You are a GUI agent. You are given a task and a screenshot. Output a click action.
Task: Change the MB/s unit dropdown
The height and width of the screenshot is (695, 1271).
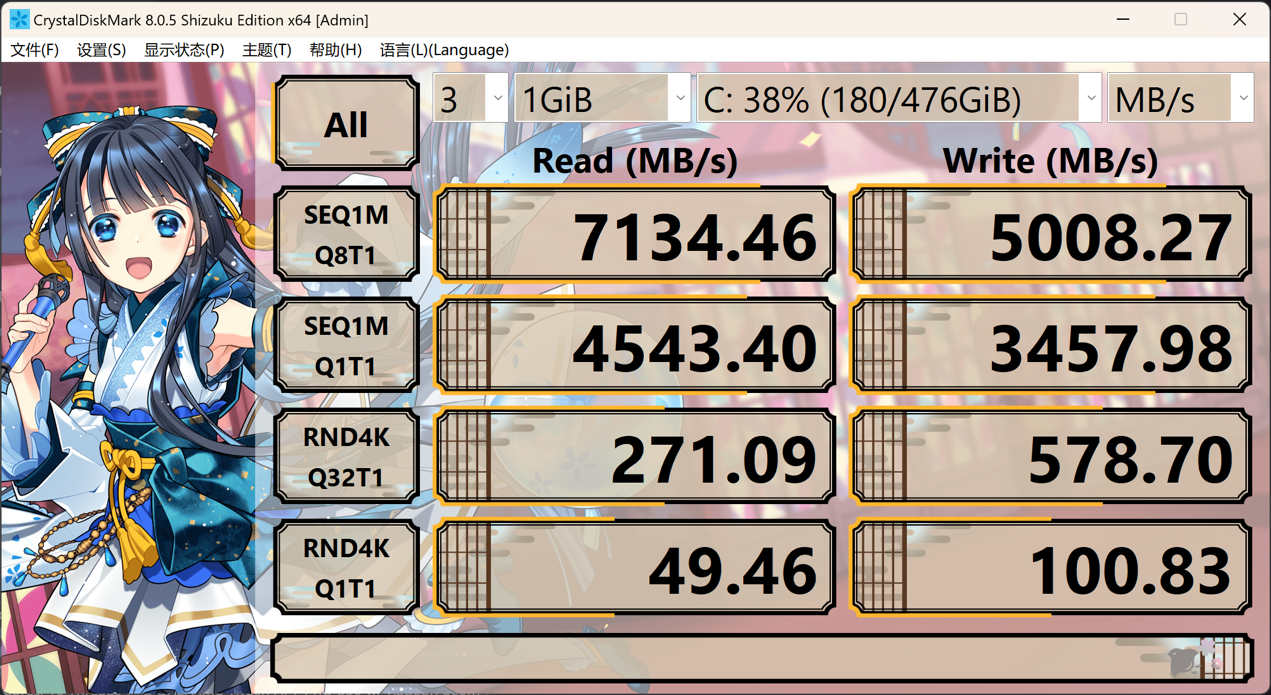1180,99
